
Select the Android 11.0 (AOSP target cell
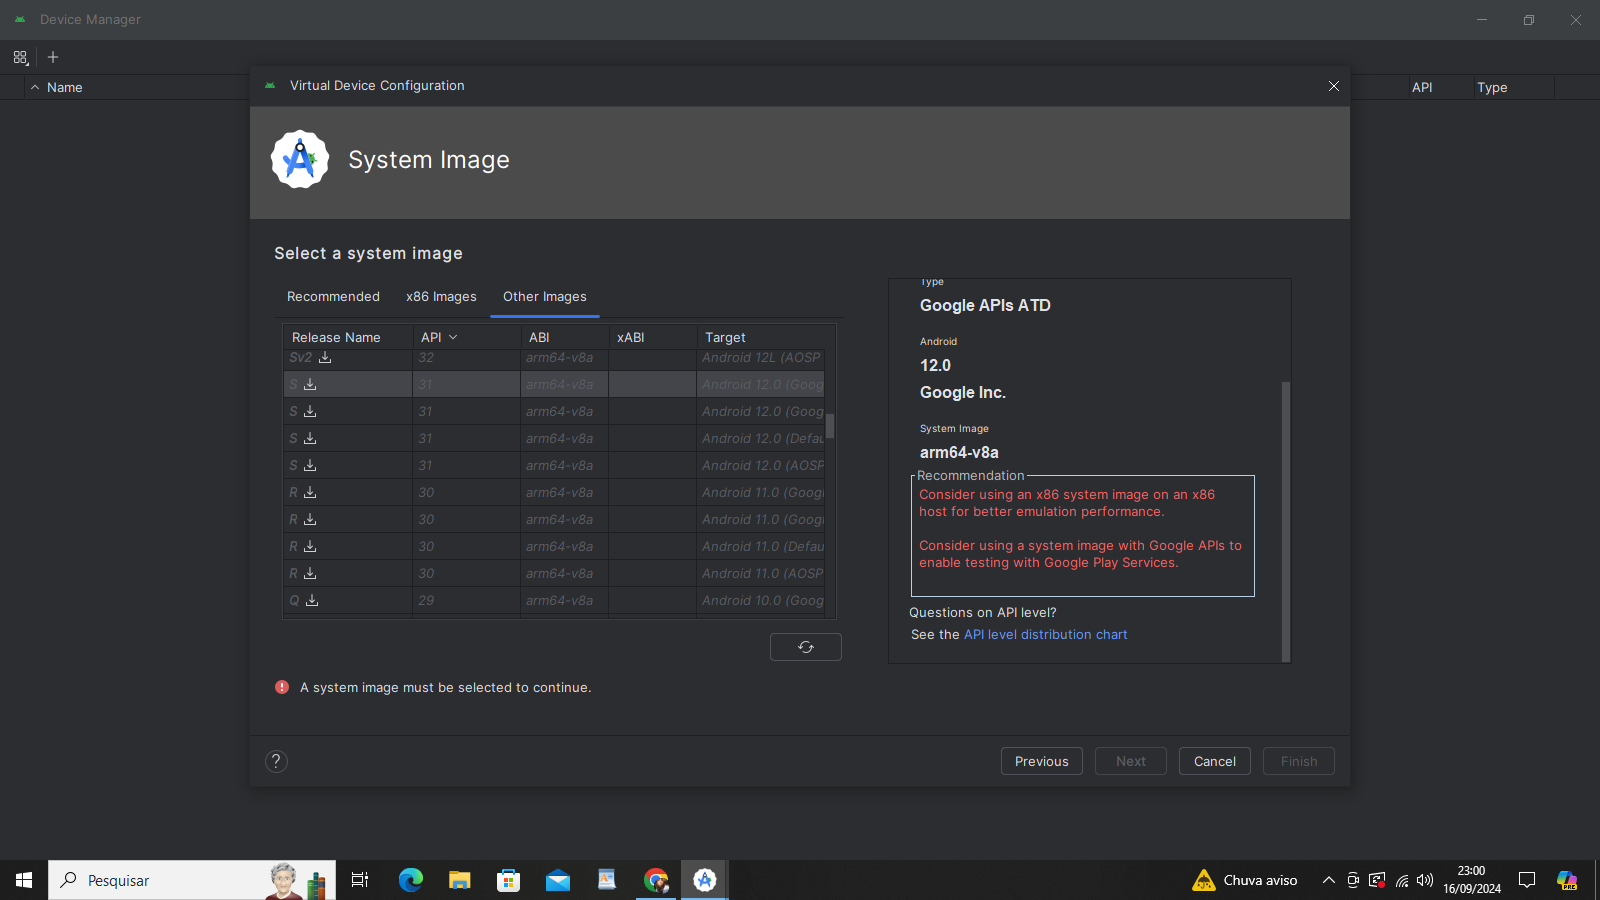[762, 573]
